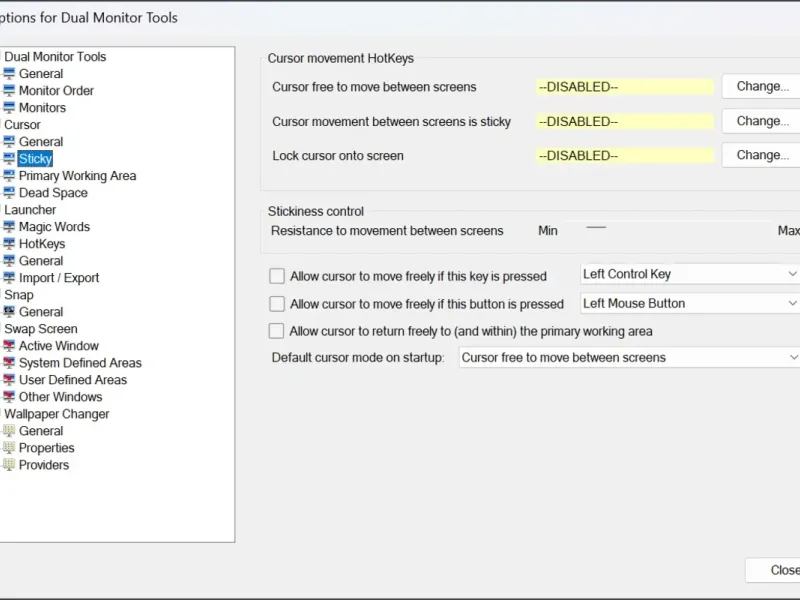Tick the free movement when button pressed checkbox

[277, 304]
